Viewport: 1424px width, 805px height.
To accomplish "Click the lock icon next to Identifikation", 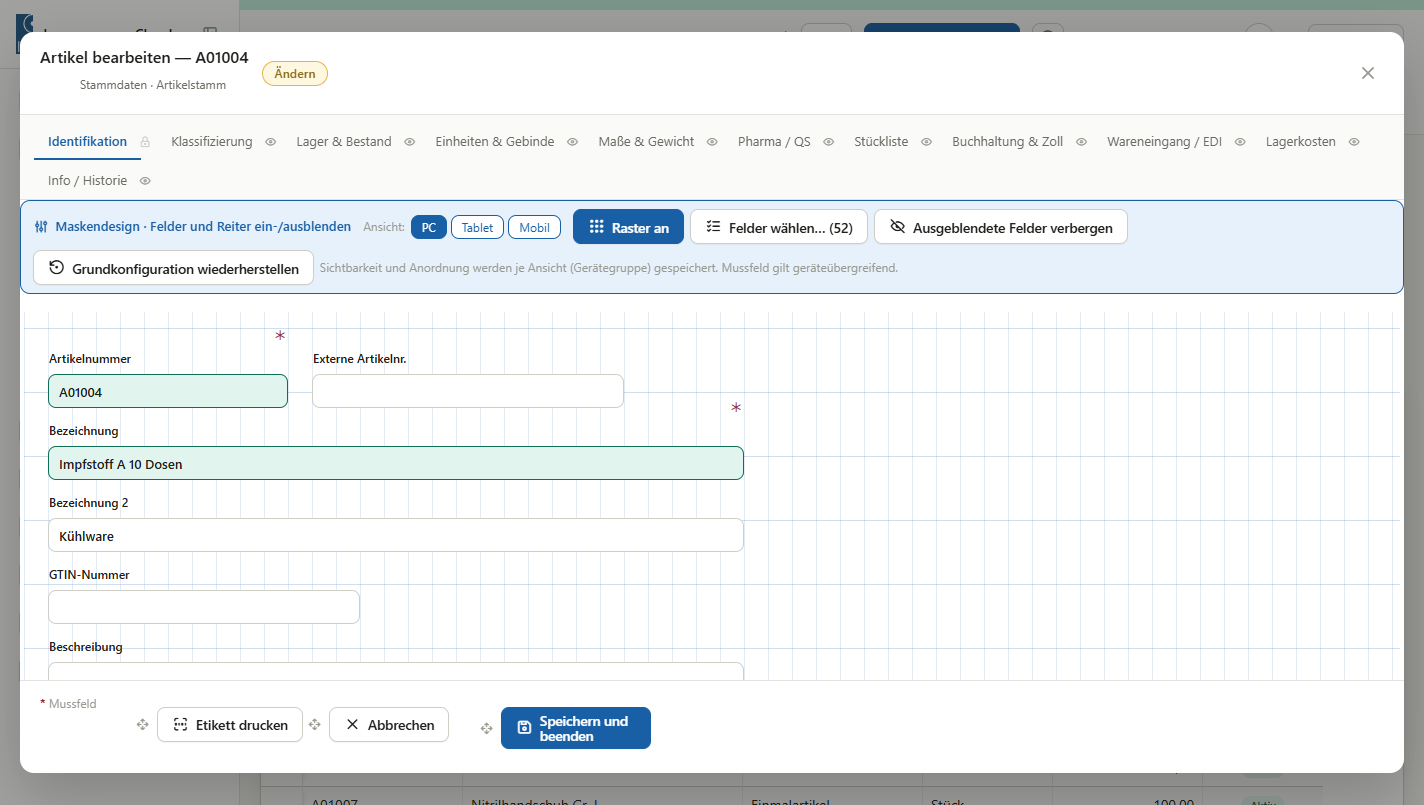I will 145,142.
